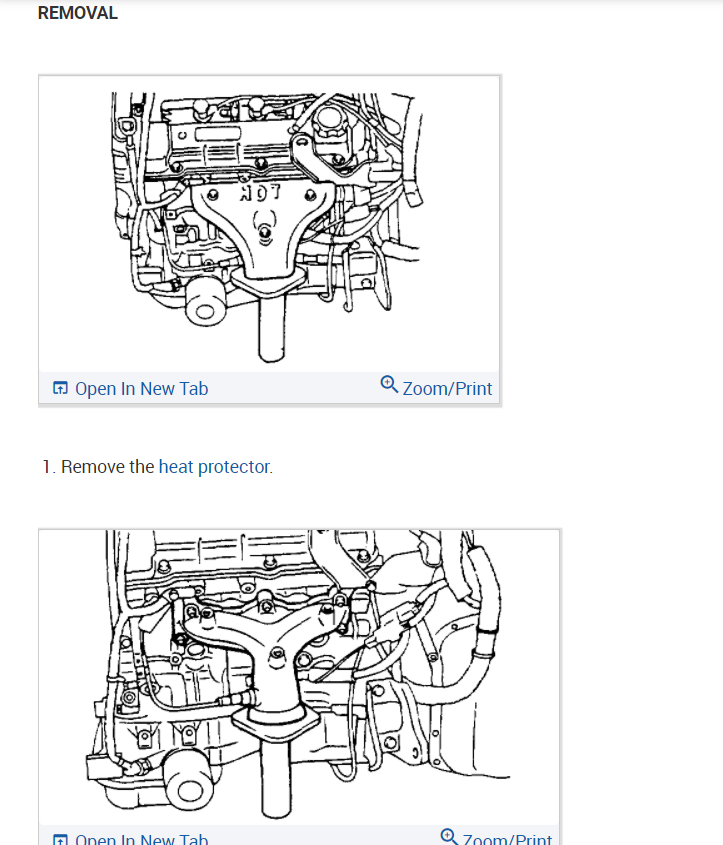723x845 pixels.
Task: Select Zoom/Print for the exhaust manifold diagram
Action: 507,839
